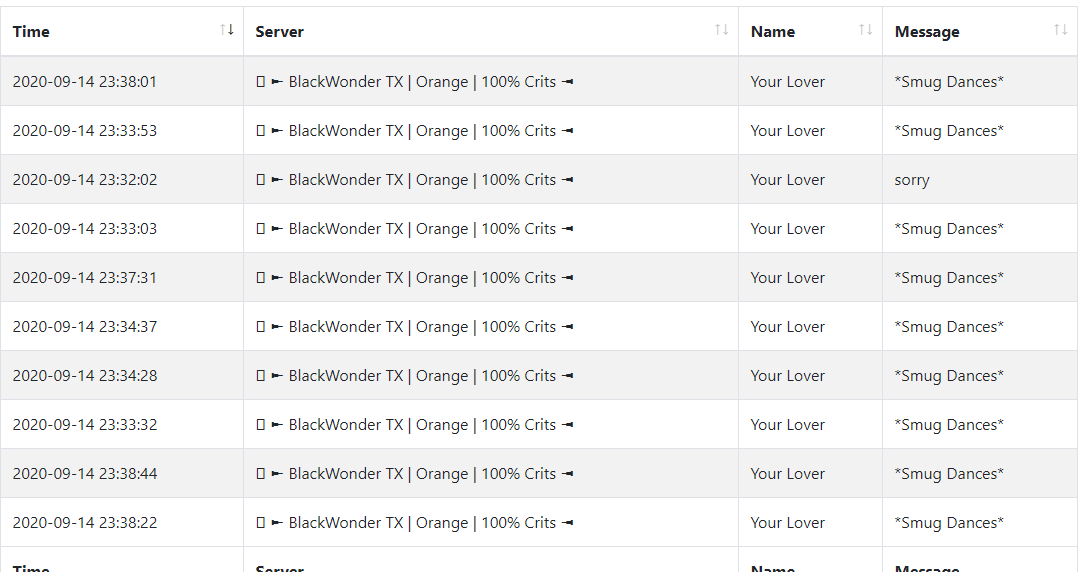This screenshot has width=1092, height=572.
Task: Click 'Your Lover' in the 23:38:44 row
Action: (x=787, y=474)
